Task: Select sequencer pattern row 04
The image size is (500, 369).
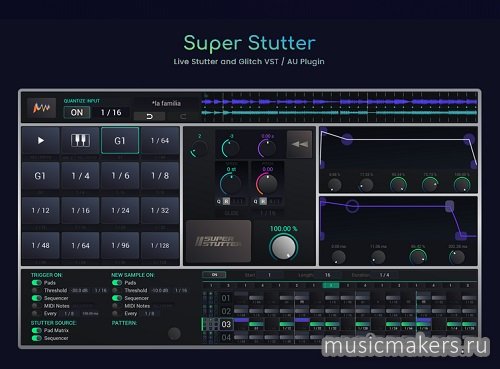Action: pyautogui.click(x=226, y=337)
